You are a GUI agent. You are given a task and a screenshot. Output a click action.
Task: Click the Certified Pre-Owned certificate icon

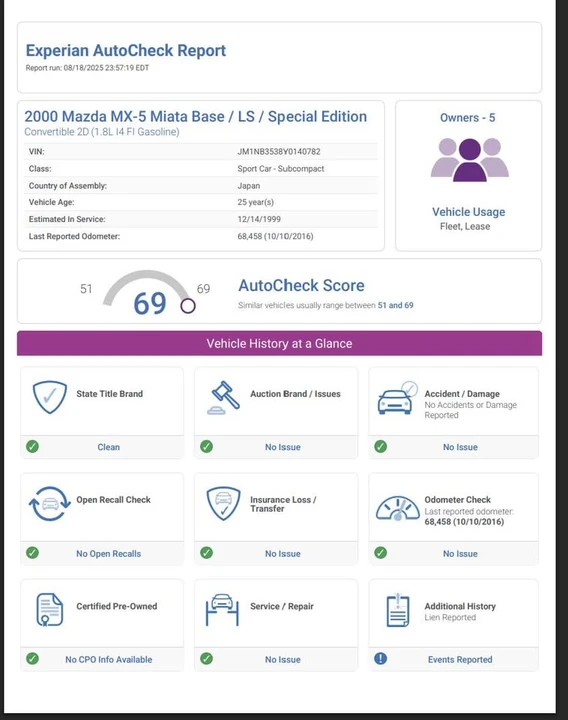click(50, 610)
